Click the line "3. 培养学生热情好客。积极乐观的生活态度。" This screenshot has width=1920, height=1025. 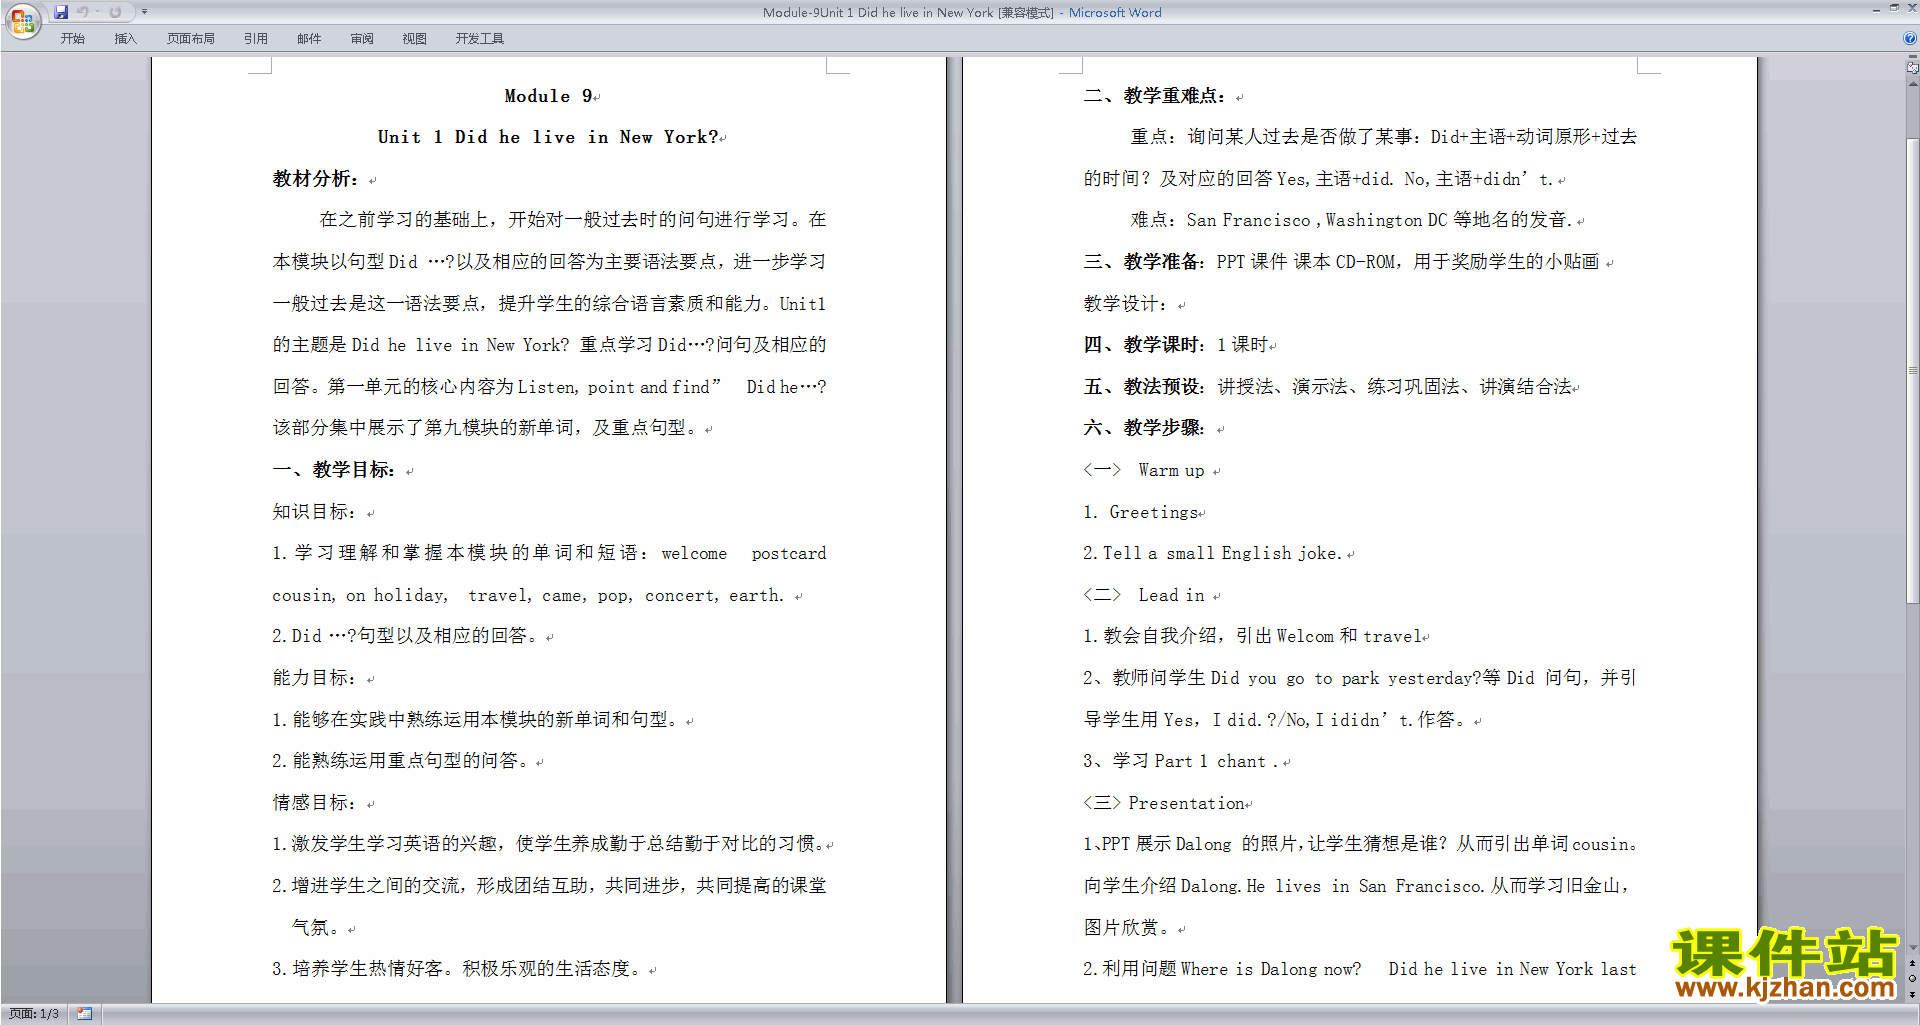pos(458,969)
